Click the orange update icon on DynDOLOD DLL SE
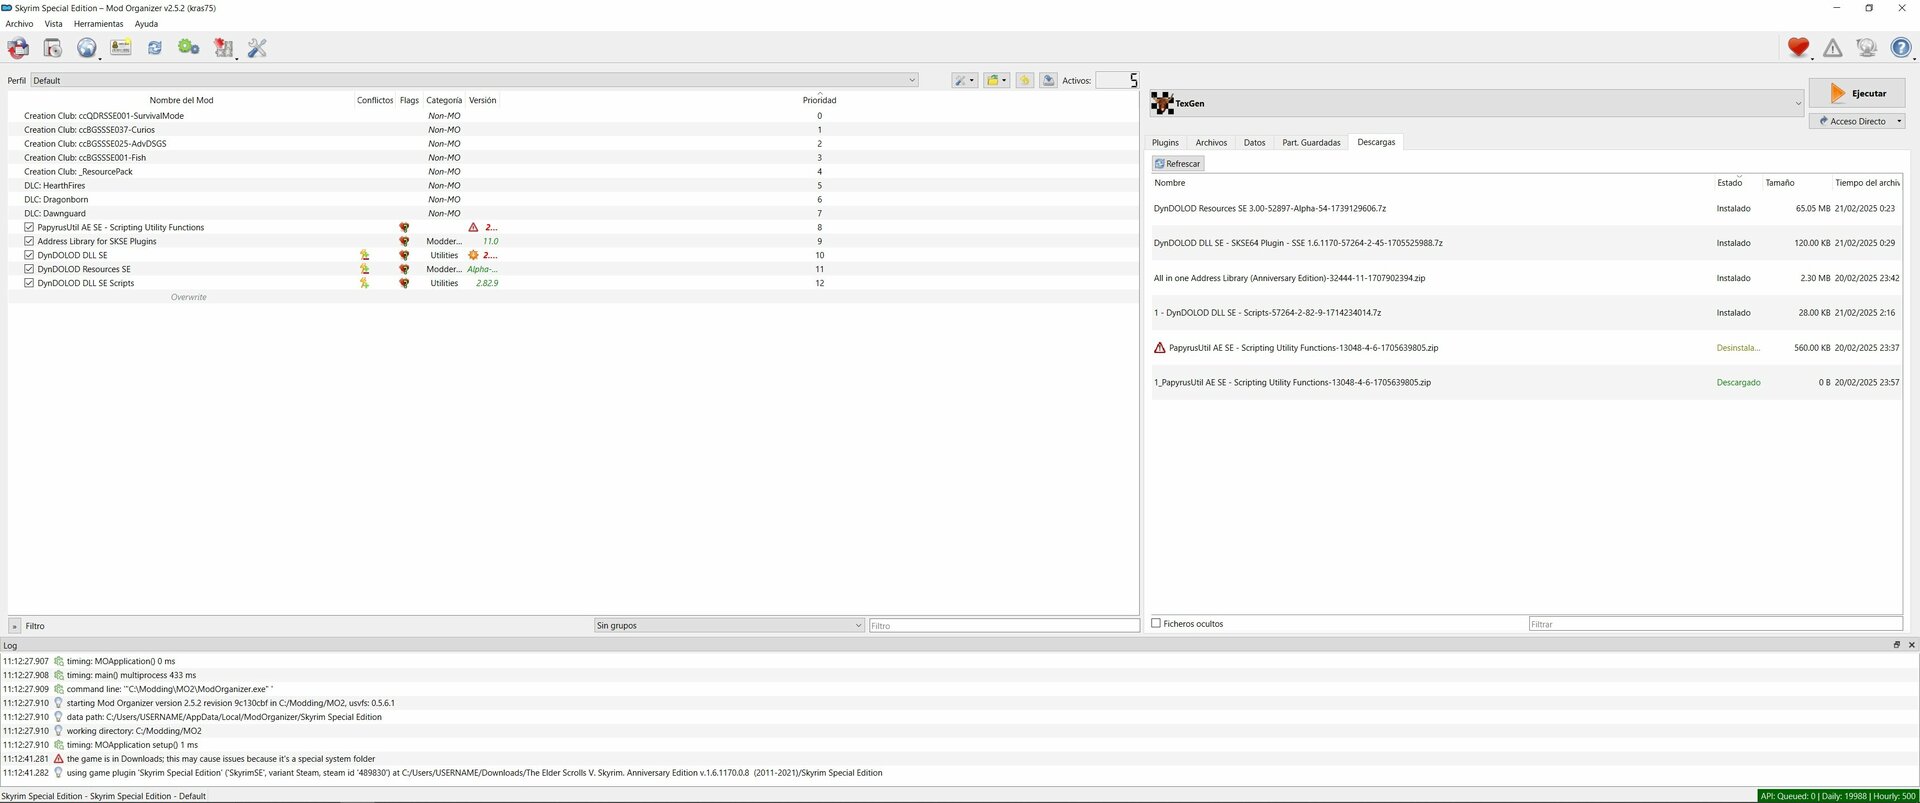Image resolution: width=1920 pixels, height=803 pixels. pos(473,255)
